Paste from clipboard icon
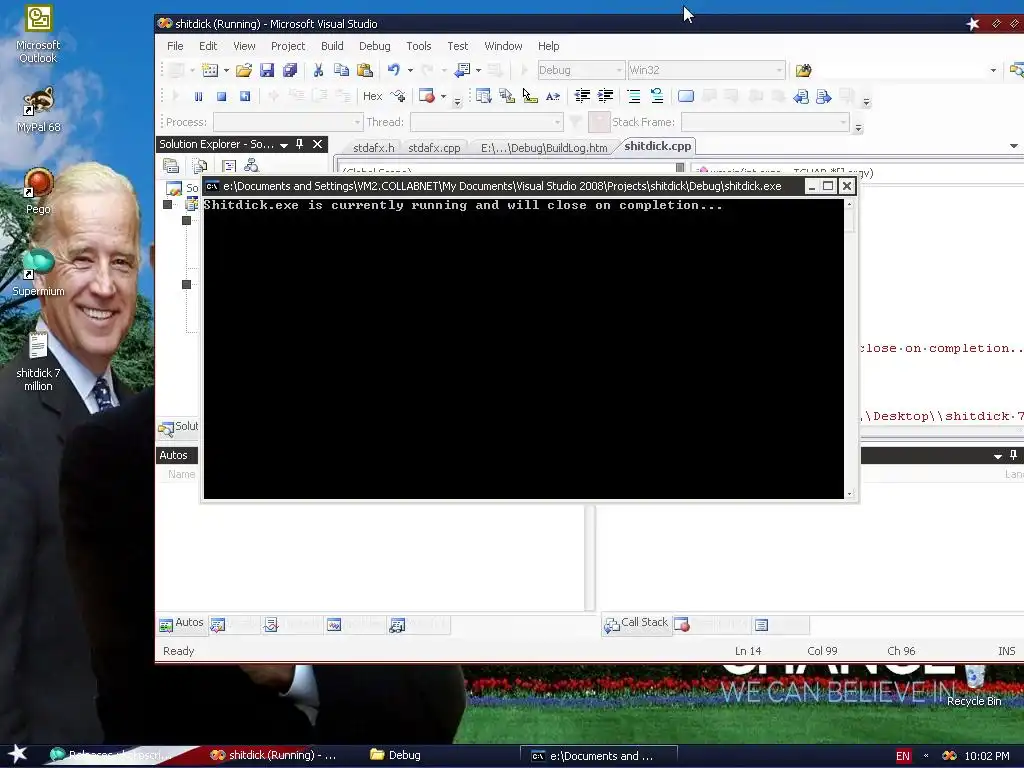 pyautogui.click(x=364, y=70)
